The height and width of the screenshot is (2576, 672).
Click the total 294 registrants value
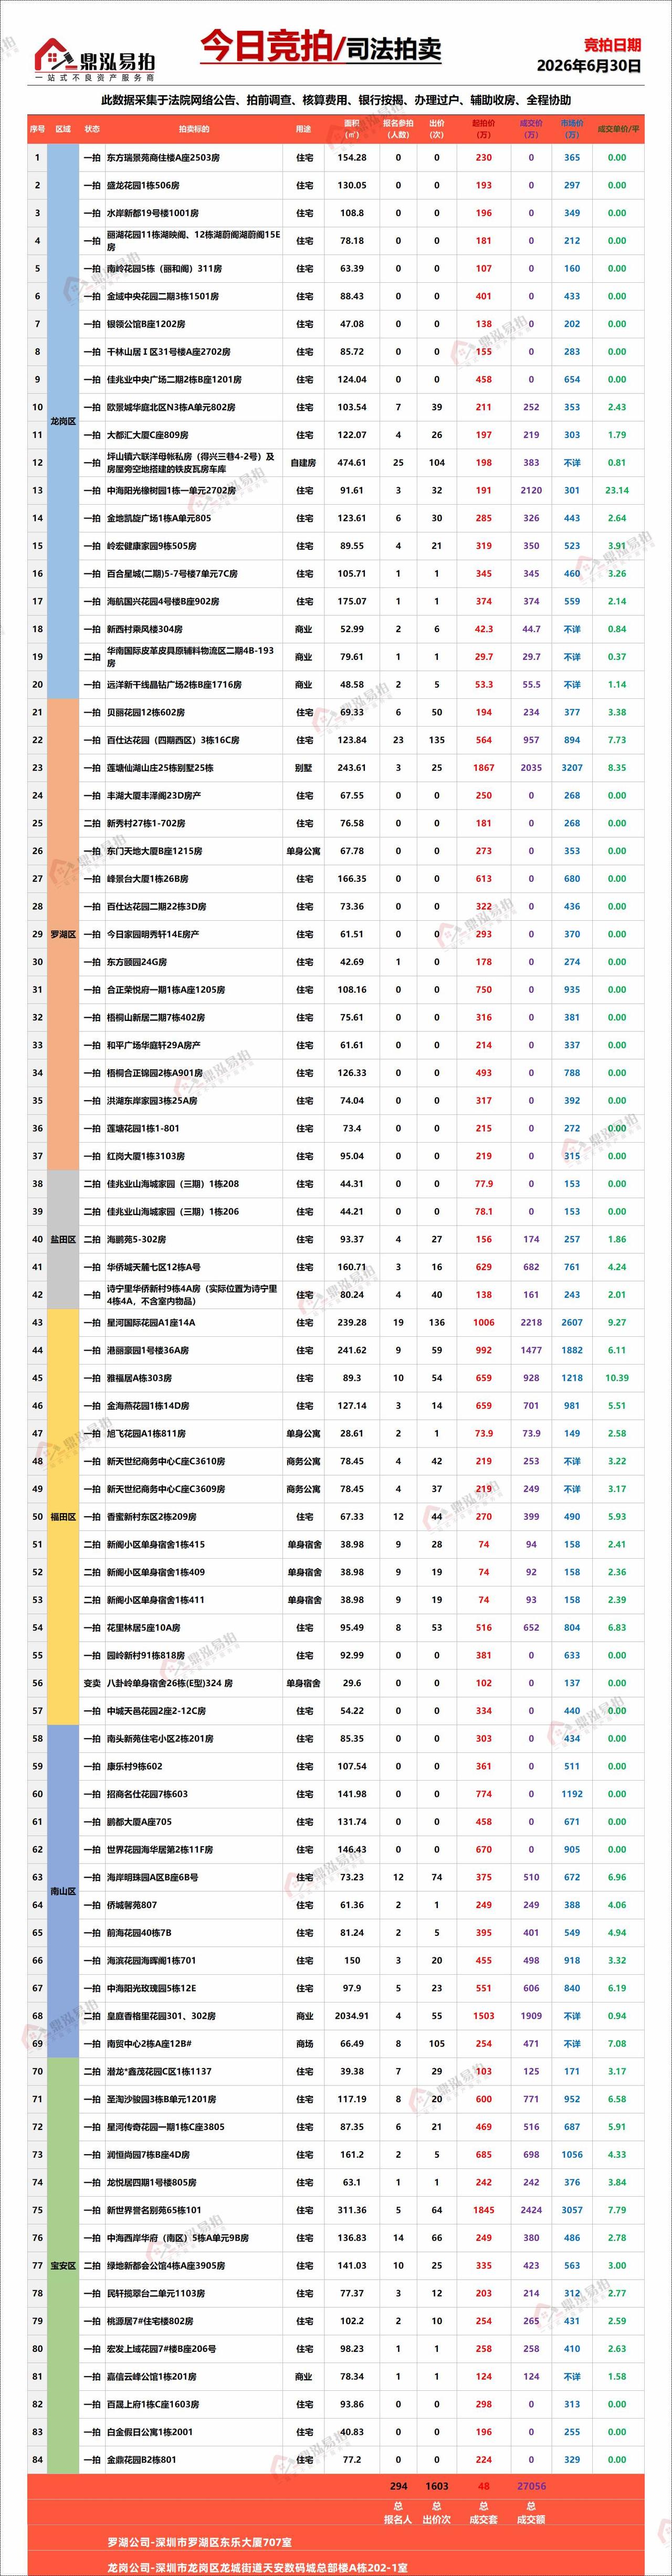[x=398, y=2485]
